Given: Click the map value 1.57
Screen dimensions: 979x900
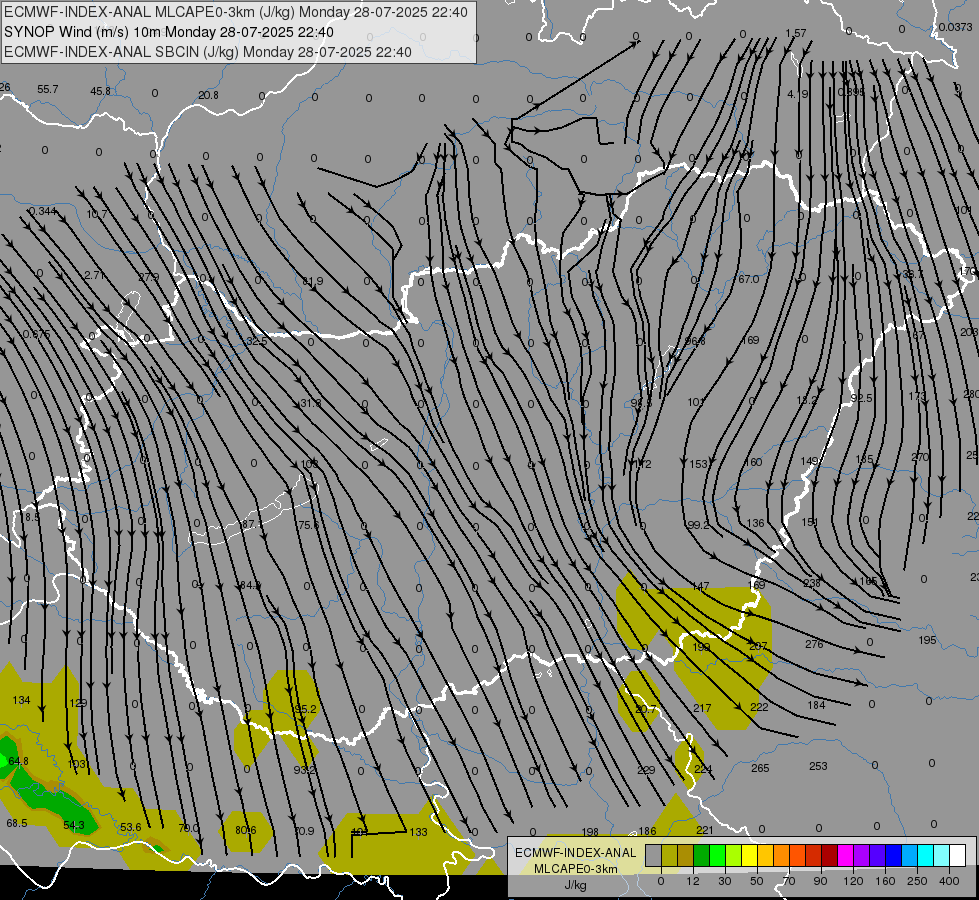Looking at the screenshot, I should pos(795,33).
